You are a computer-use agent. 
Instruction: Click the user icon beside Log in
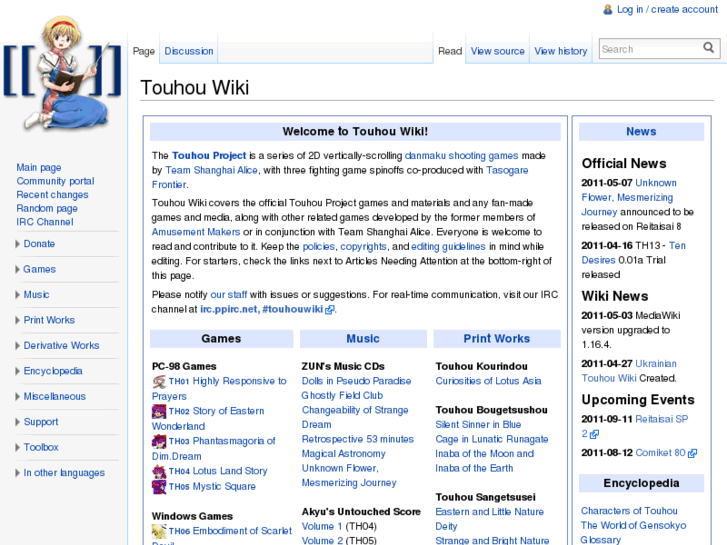tap(607, 10)
